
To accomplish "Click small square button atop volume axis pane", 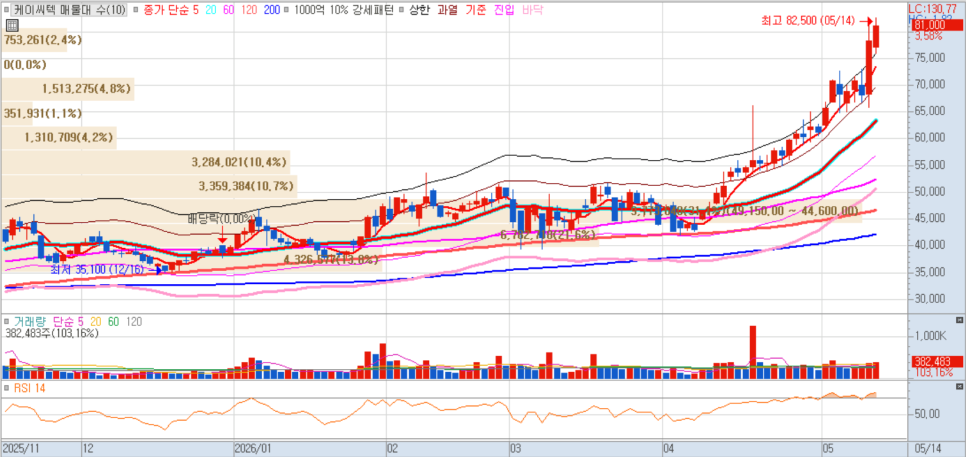I will click(x=959, y=320).
